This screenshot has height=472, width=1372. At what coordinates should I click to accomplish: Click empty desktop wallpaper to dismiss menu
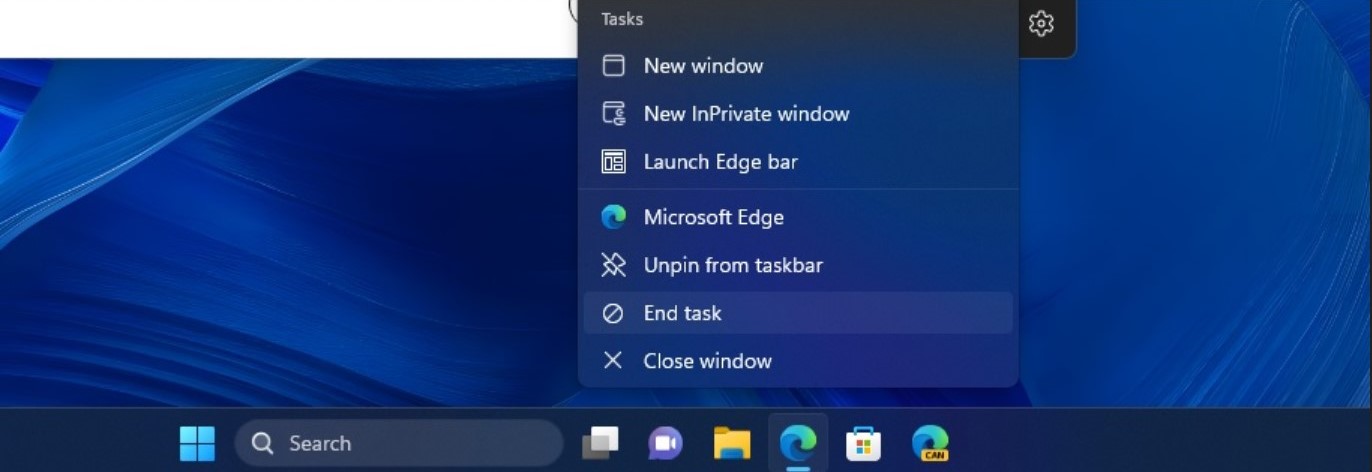click(x=250, y=250)
